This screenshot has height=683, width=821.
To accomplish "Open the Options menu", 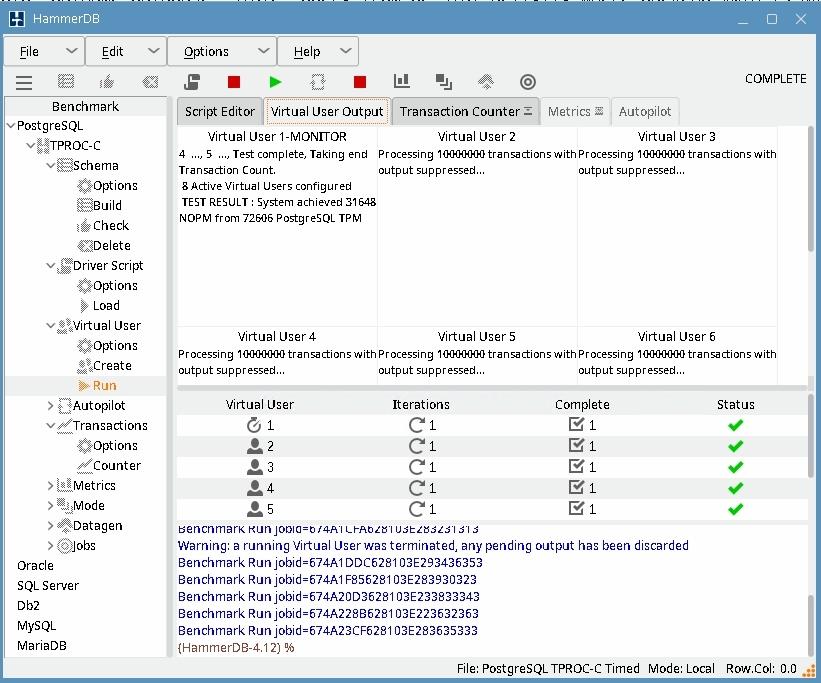I will pos(221,52).
